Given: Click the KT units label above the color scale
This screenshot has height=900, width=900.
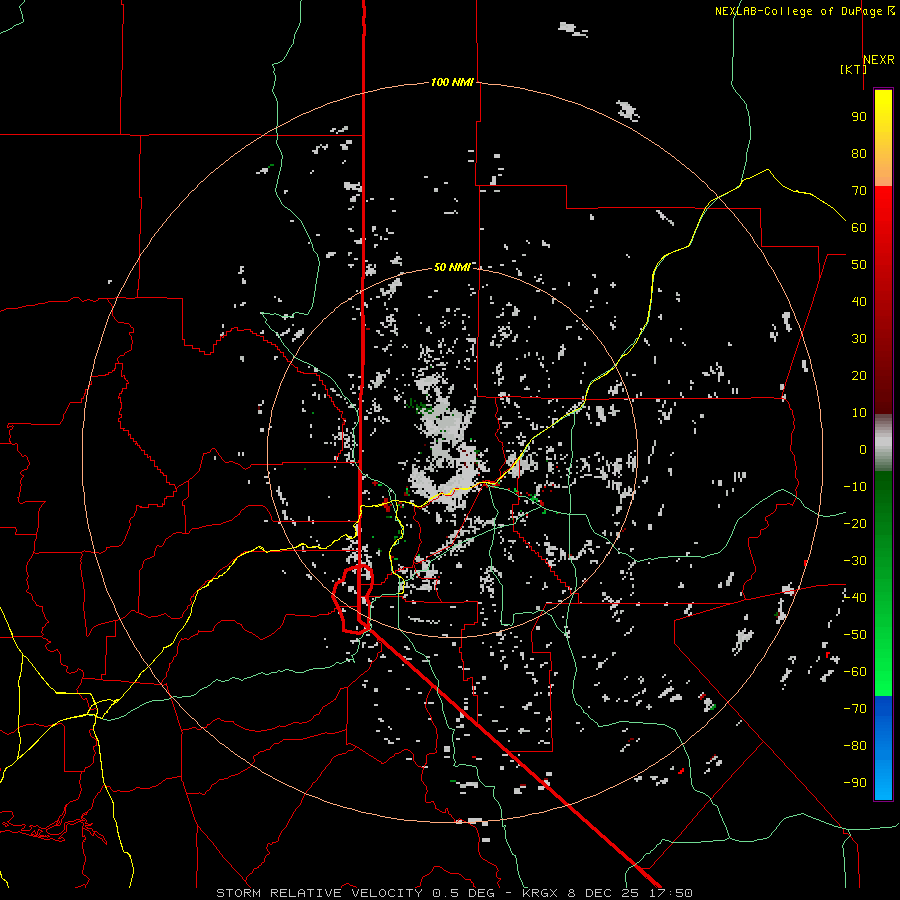Looking at the screenshot, I should point(854,69).
